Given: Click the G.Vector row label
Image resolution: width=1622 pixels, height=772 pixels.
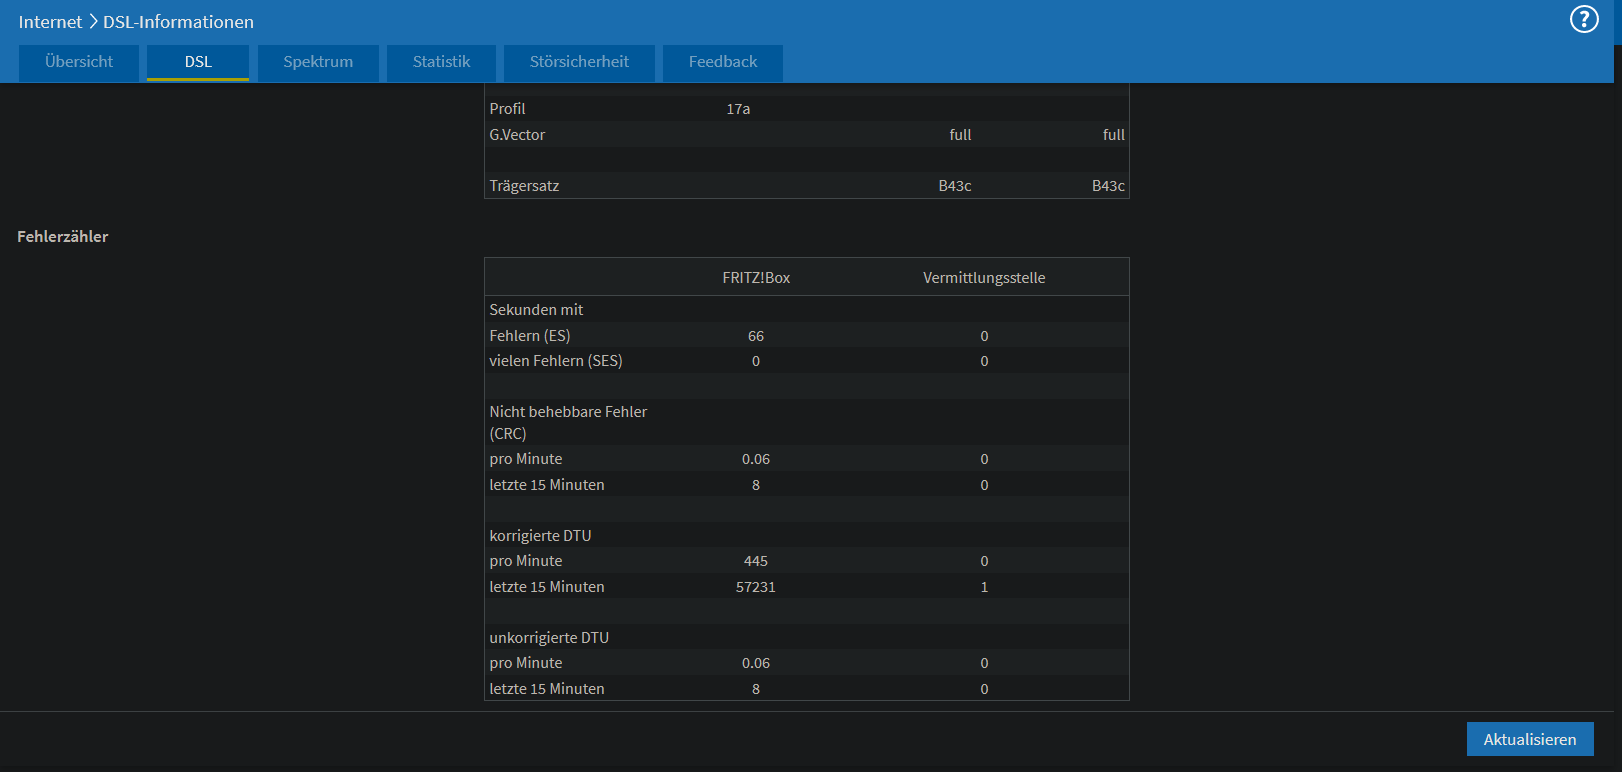Looking at the screenshot, I should click(517, 135).
